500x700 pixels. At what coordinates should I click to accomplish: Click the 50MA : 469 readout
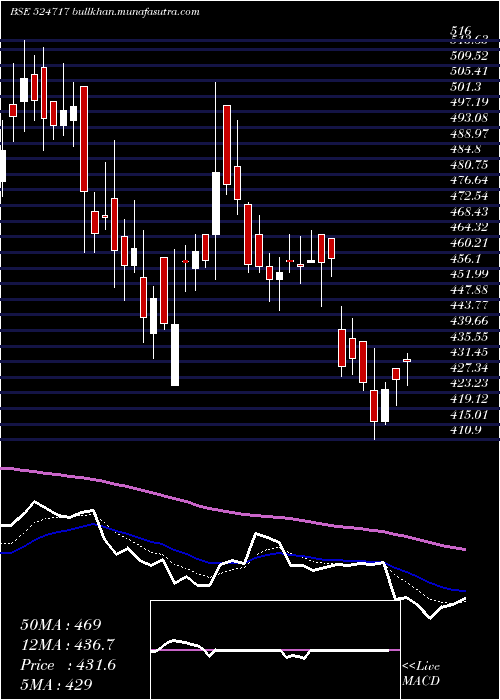tap(61, 625)
